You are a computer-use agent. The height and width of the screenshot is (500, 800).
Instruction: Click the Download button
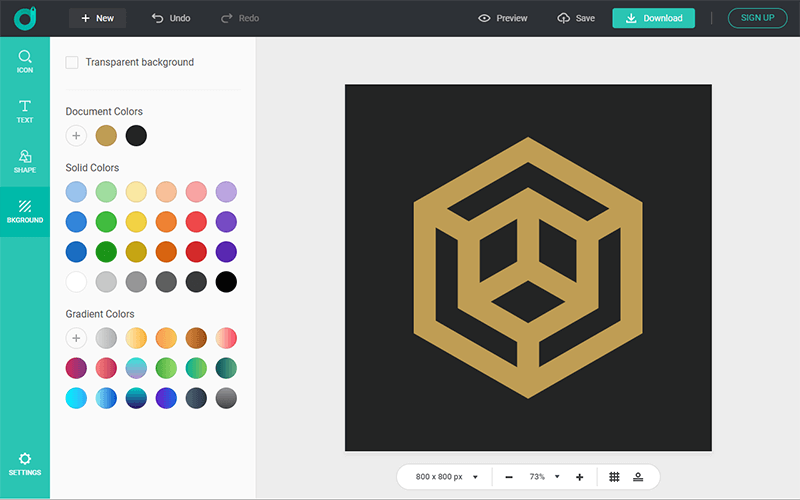pyautogui.click(x=653, y=18)
